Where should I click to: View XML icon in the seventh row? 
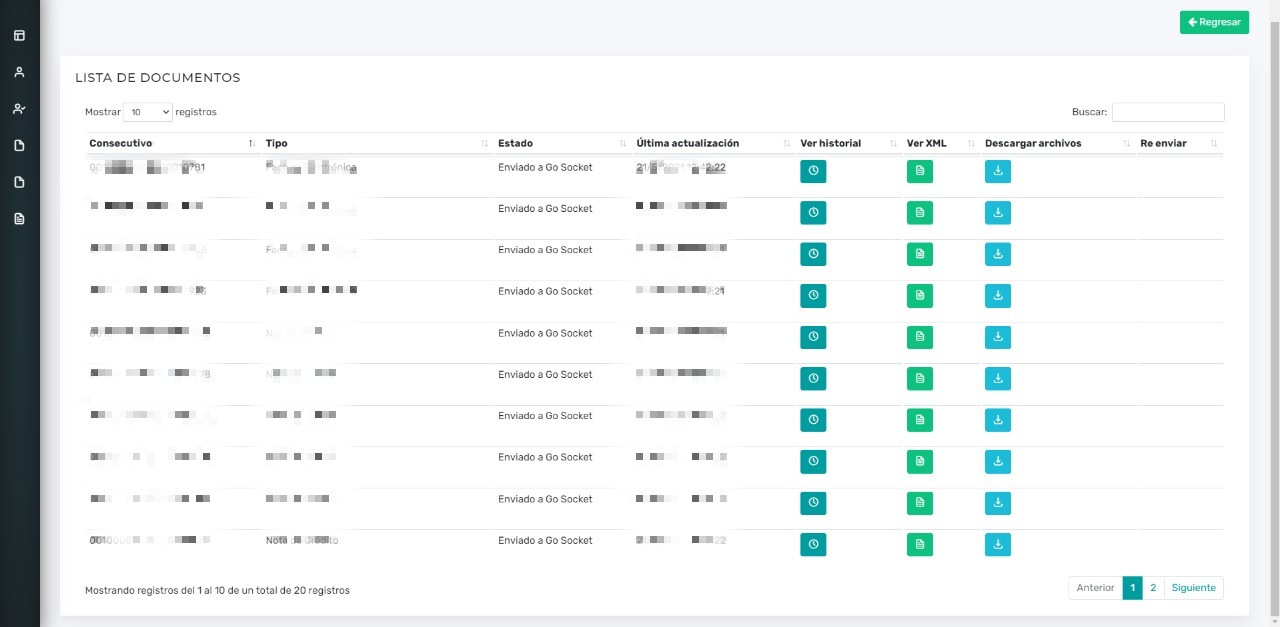(920, 420)
